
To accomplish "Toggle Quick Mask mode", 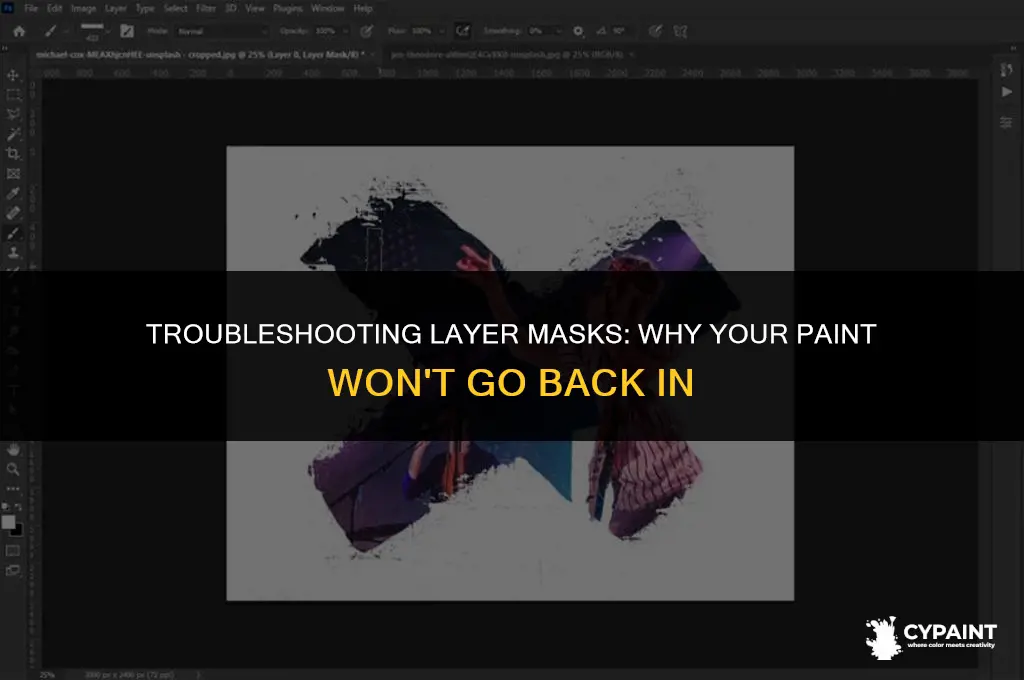I will point(12,551).
